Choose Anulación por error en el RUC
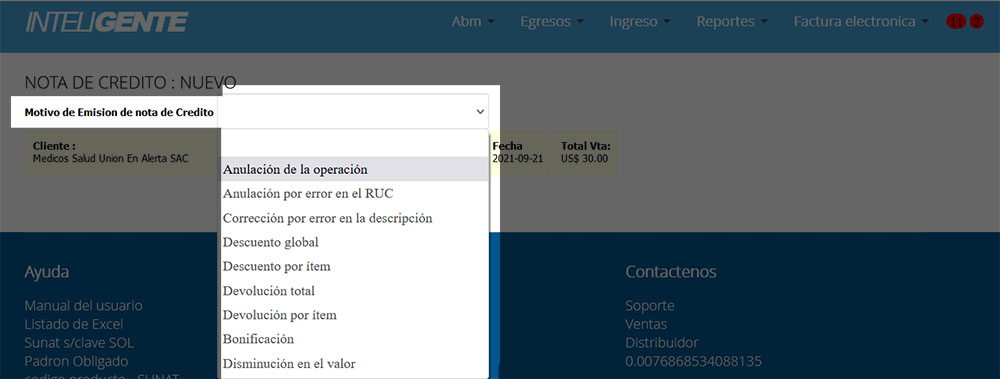The image size is (1000, 379). click(355, 193)
